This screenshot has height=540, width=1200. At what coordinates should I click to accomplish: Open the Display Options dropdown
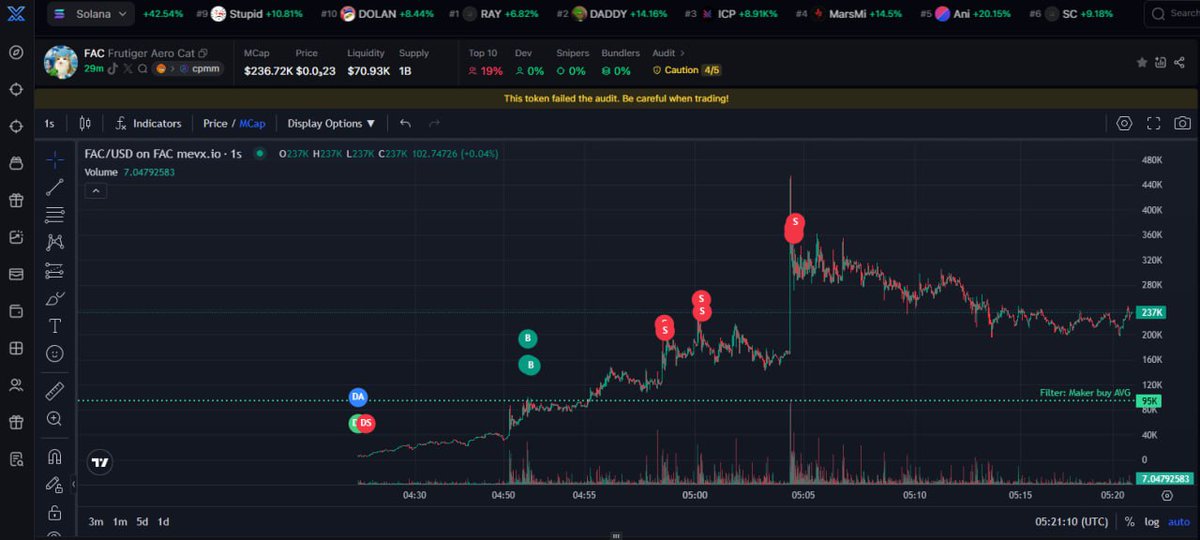click(x=331, y=123)
